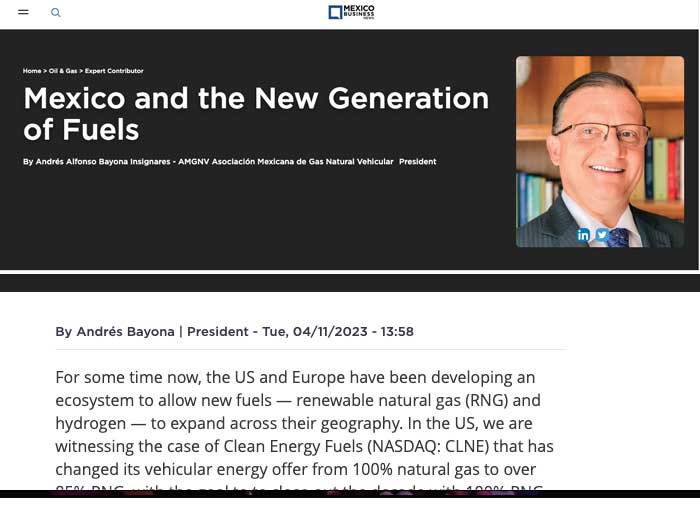Viewport: 700px width, 525px height.
Task: Click author name Andrés Alfonso Bayona Insignares
Action: (x=103, y=162)
